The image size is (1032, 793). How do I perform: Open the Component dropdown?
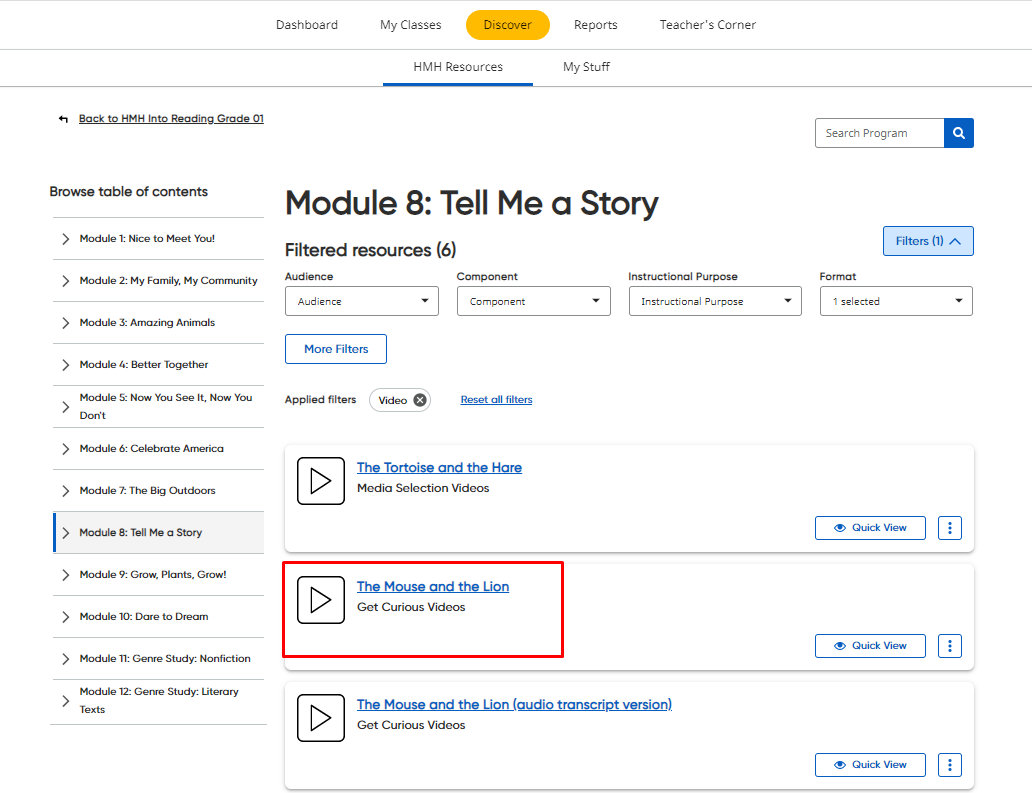[x=533, y=301]
